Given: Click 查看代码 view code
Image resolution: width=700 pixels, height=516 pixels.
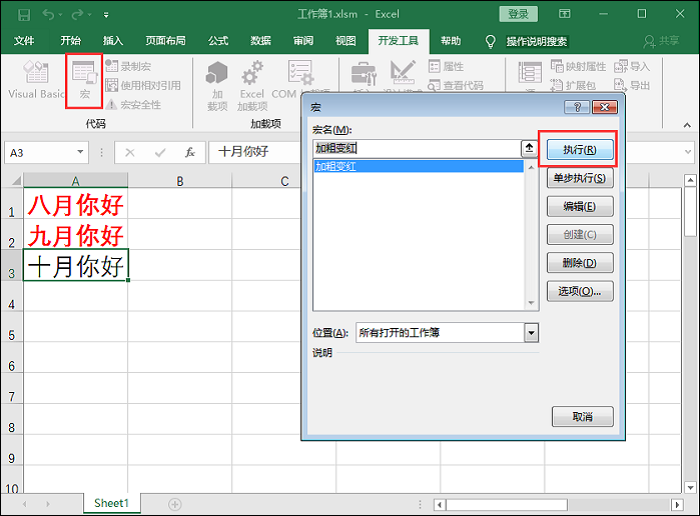Looking at the screenshot, I should (456, 85).
